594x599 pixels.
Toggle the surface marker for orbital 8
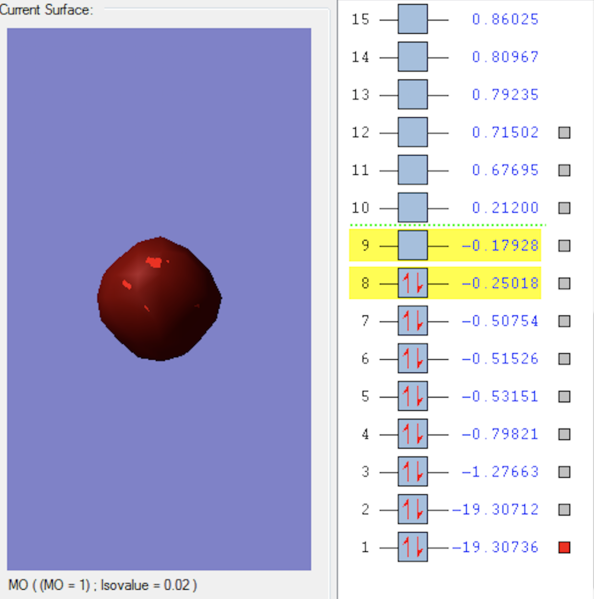tap(564, 283)
